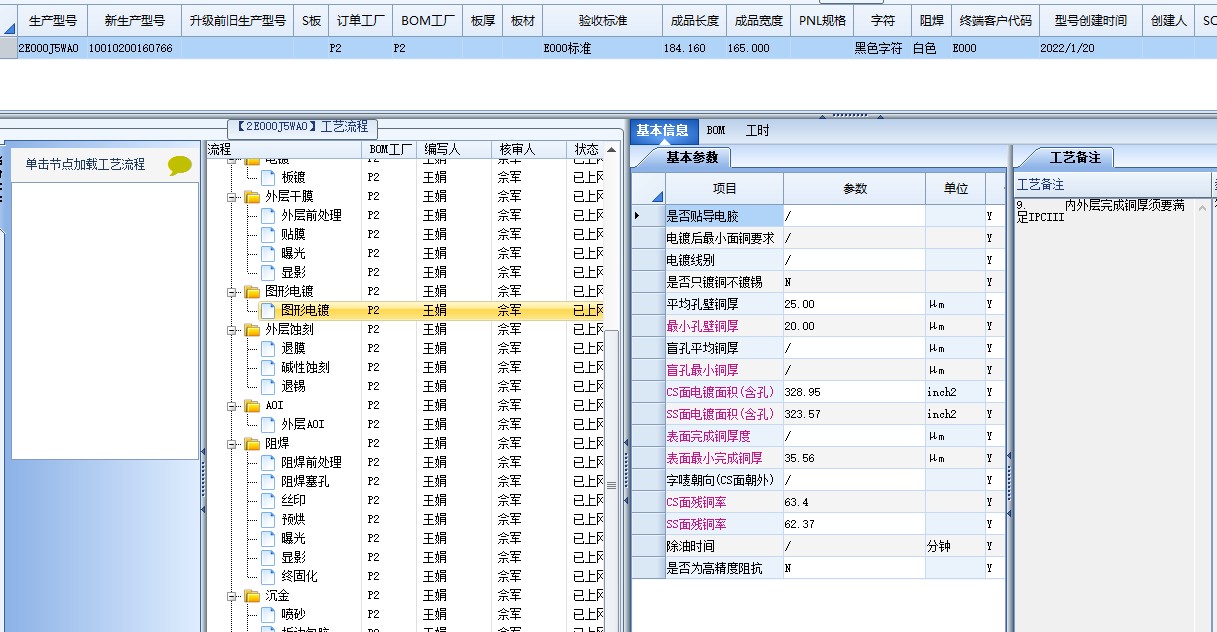Screen dimensions: 1217x632
Task: Click the folder icon beside 外层蚀刻
Action: (x=251, y=329)
